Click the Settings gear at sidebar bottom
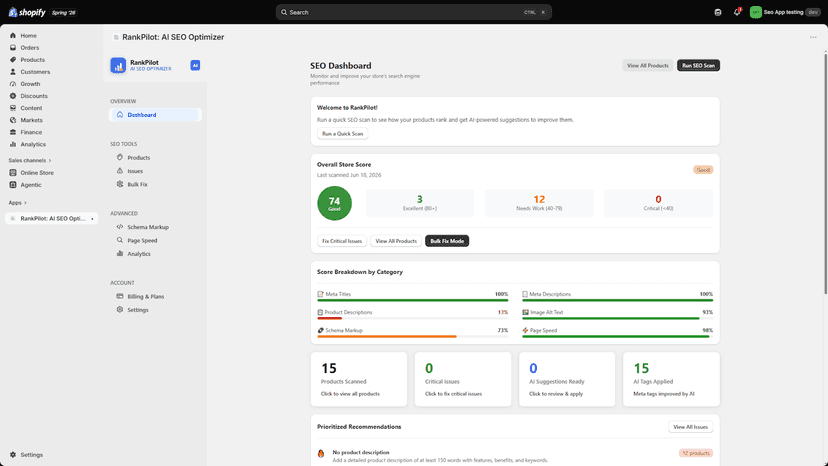The width and height of the screenshot is (828, 466). (13, 454)
